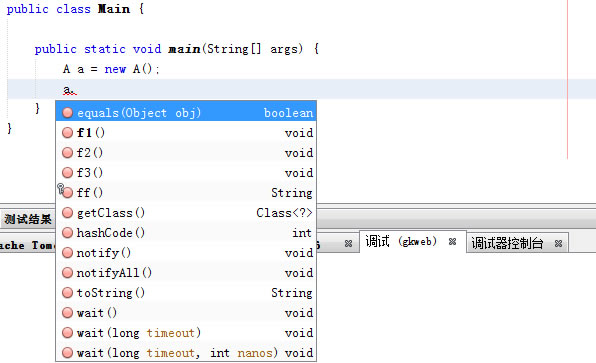Image resolution: width=596 pixels, height=363 pixels.
Task: Click method icon beside equals entry
Action: (x=67, y=113)
